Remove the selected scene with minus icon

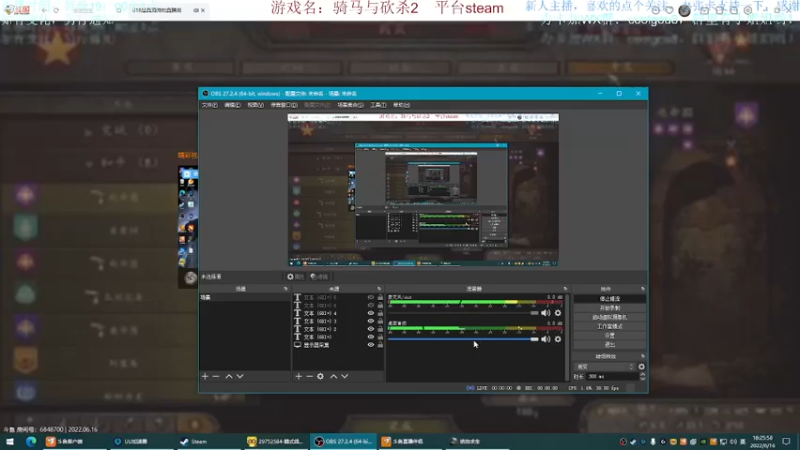216,376
